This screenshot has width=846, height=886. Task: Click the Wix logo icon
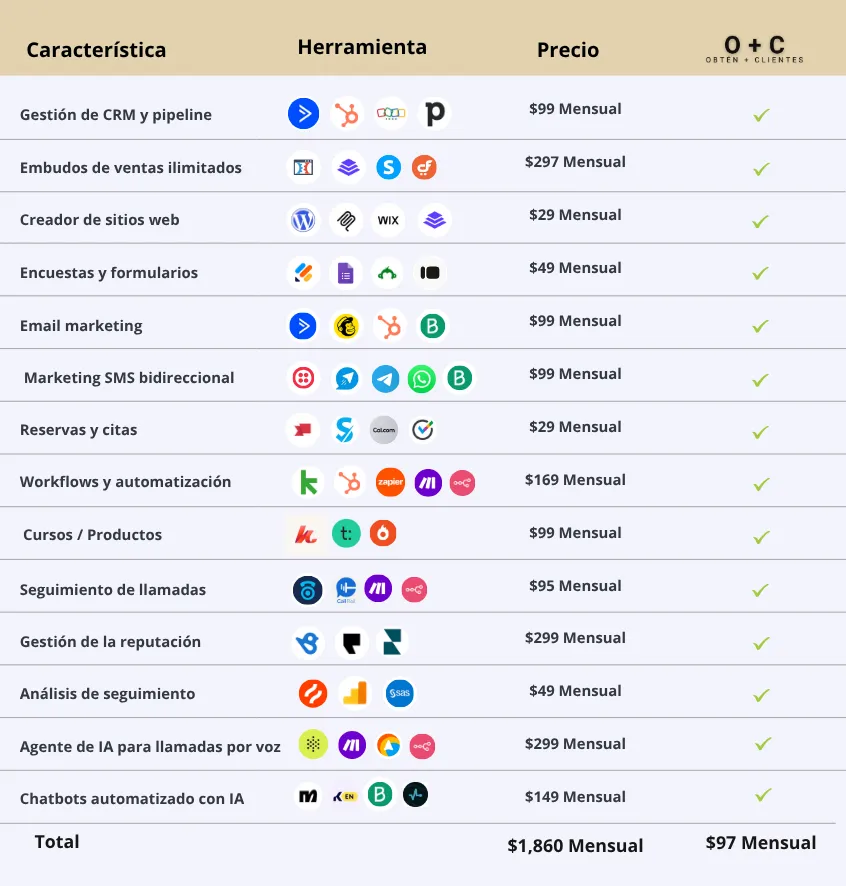[x=388, y=220]
